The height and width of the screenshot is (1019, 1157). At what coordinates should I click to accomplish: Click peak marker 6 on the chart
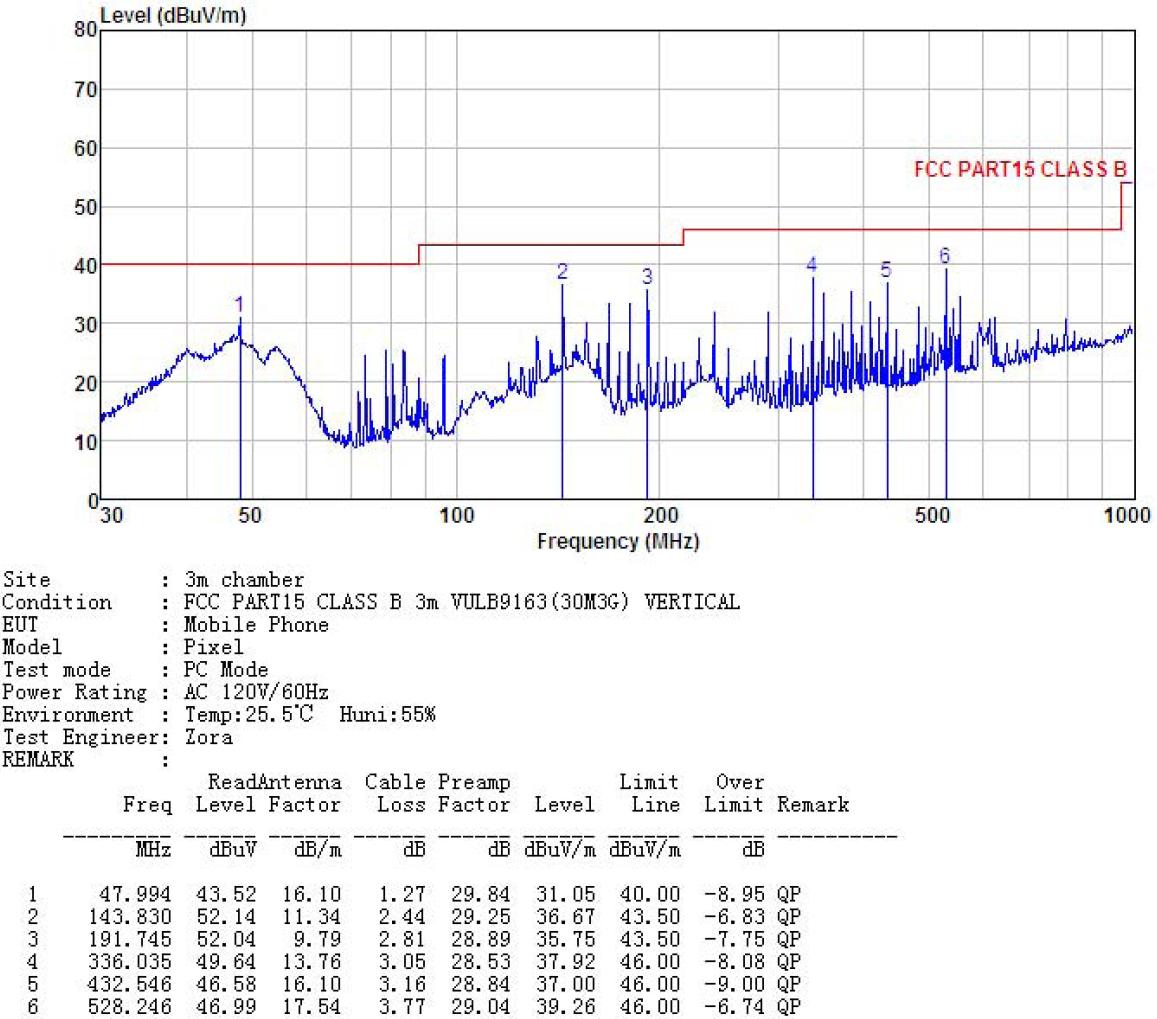[944, 255]
